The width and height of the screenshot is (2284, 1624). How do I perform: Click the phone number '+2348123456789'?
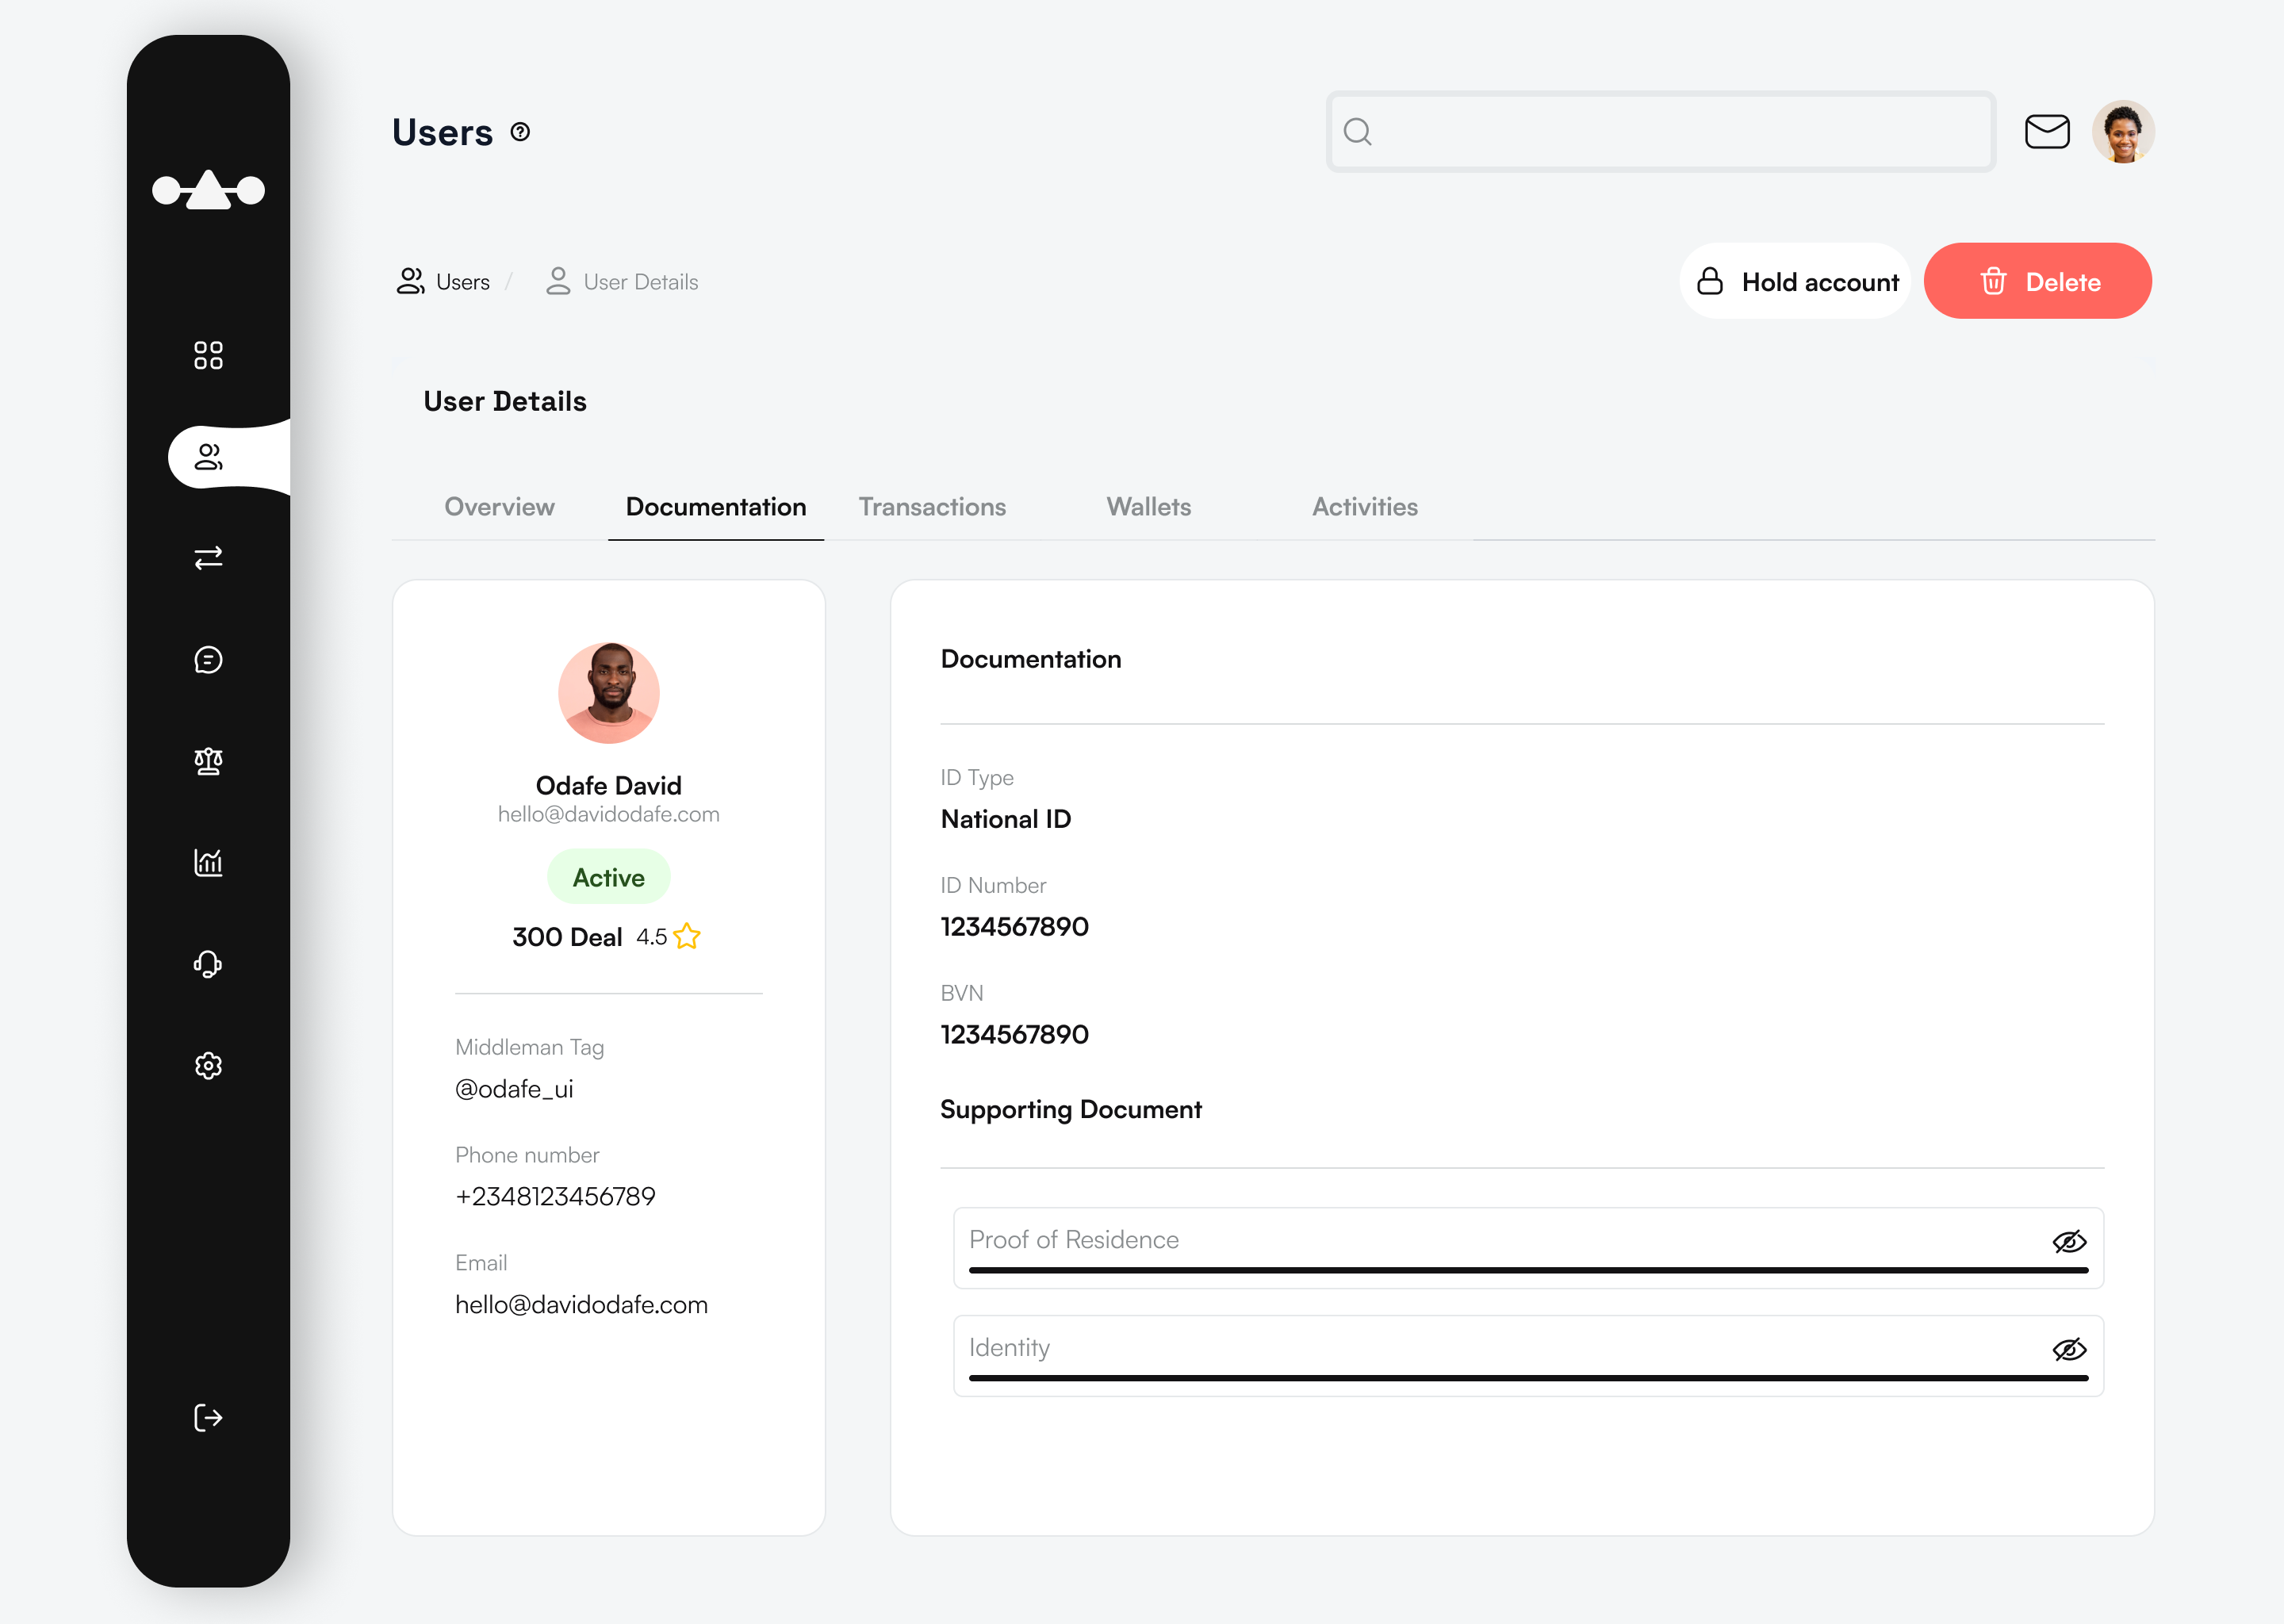pos(555,1197)
